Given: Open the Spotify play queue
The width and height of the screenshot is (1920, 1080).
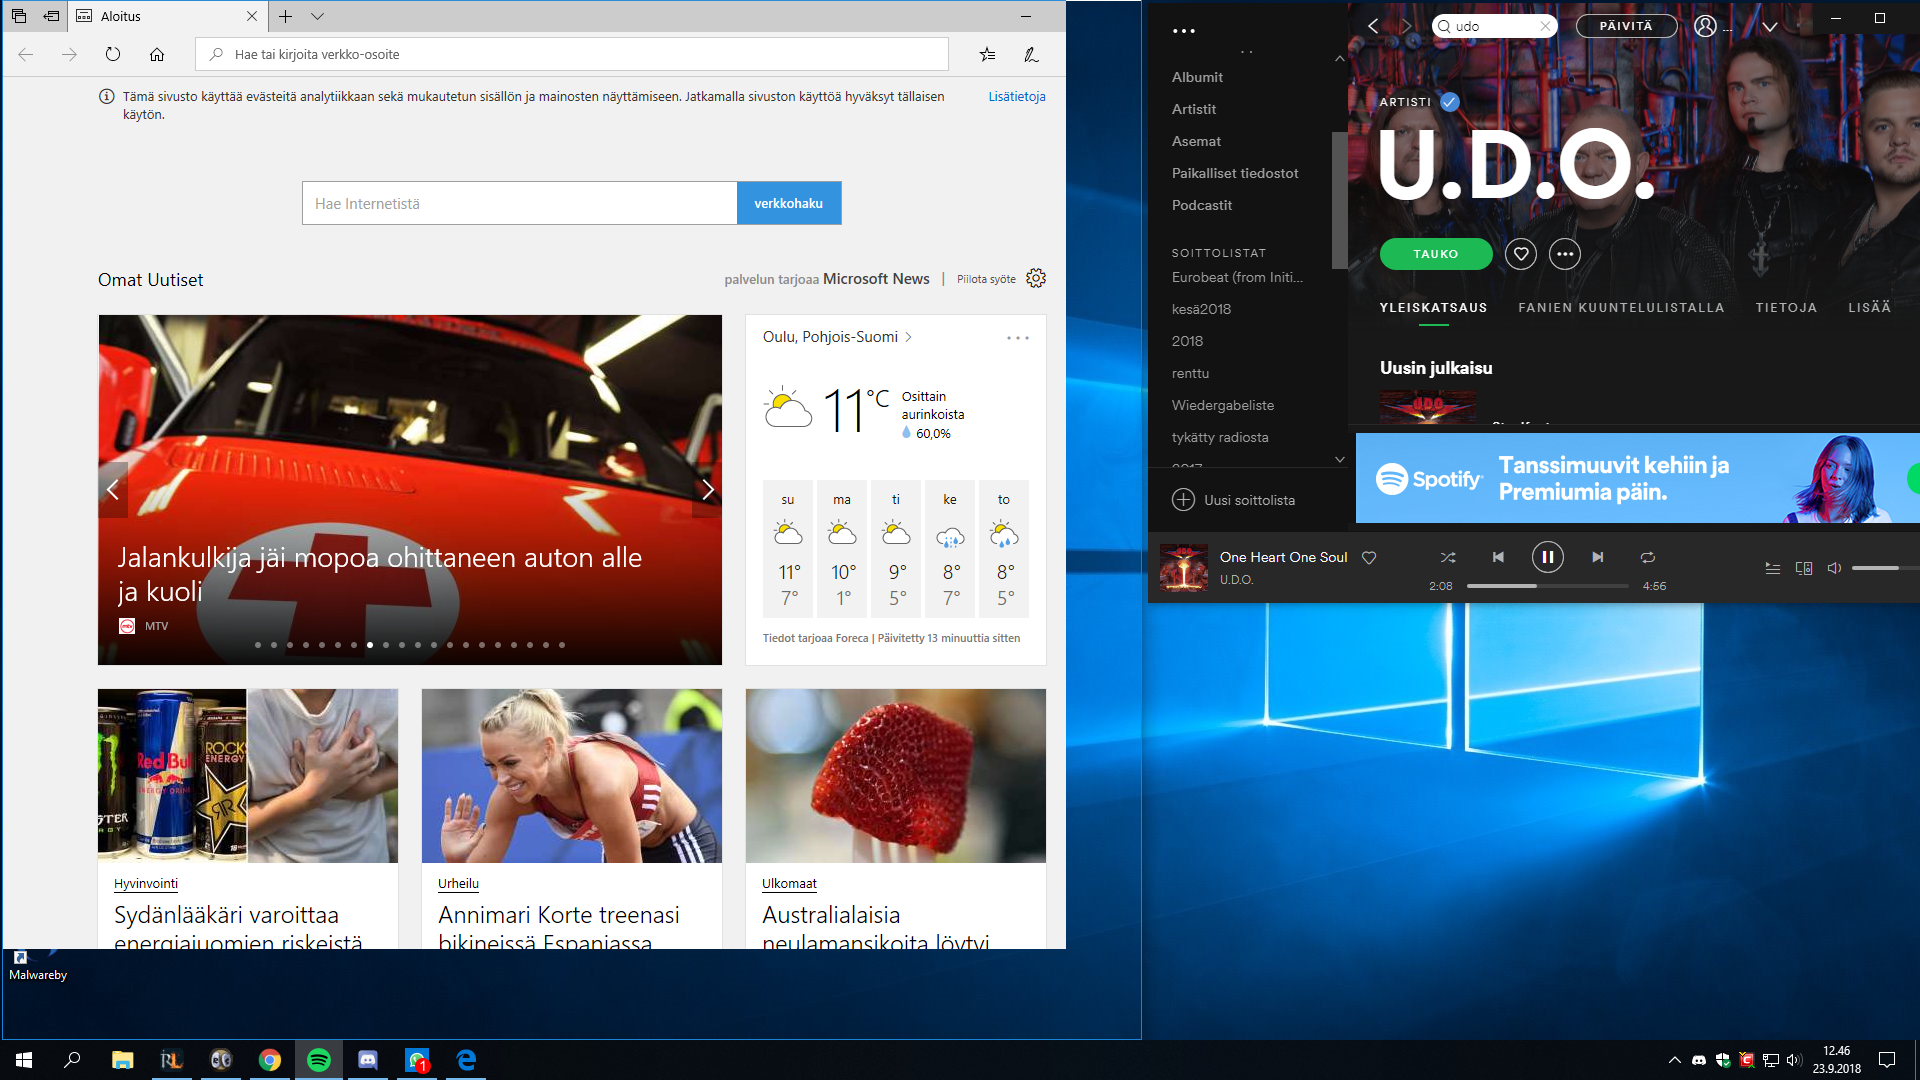Looking at the screenshot, I should [1772, 568].
